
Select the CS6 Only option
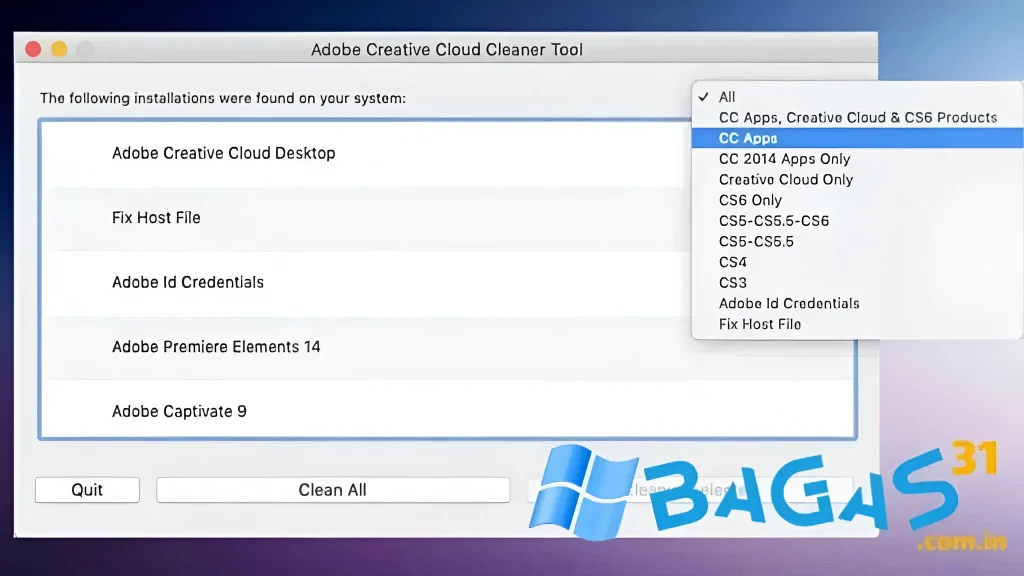857,200
